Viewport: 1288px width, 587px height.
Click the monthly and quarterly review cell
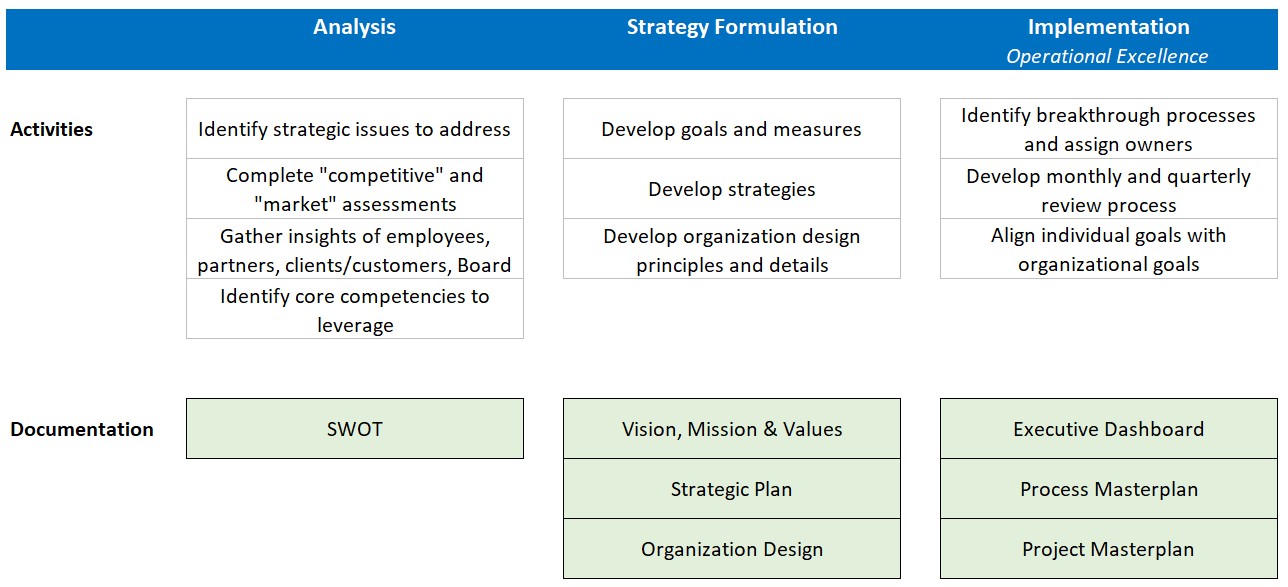[x=1109, y=189]
